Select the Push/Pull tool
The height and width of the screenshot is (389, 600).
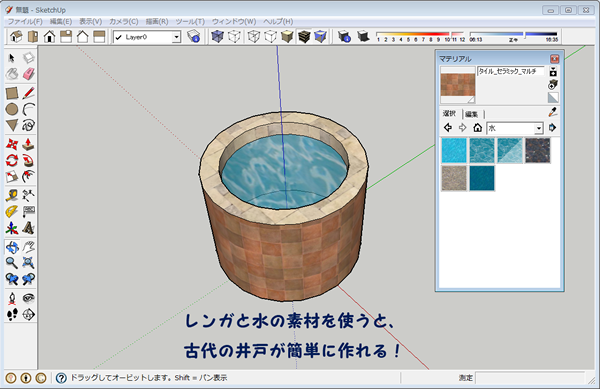29,144
